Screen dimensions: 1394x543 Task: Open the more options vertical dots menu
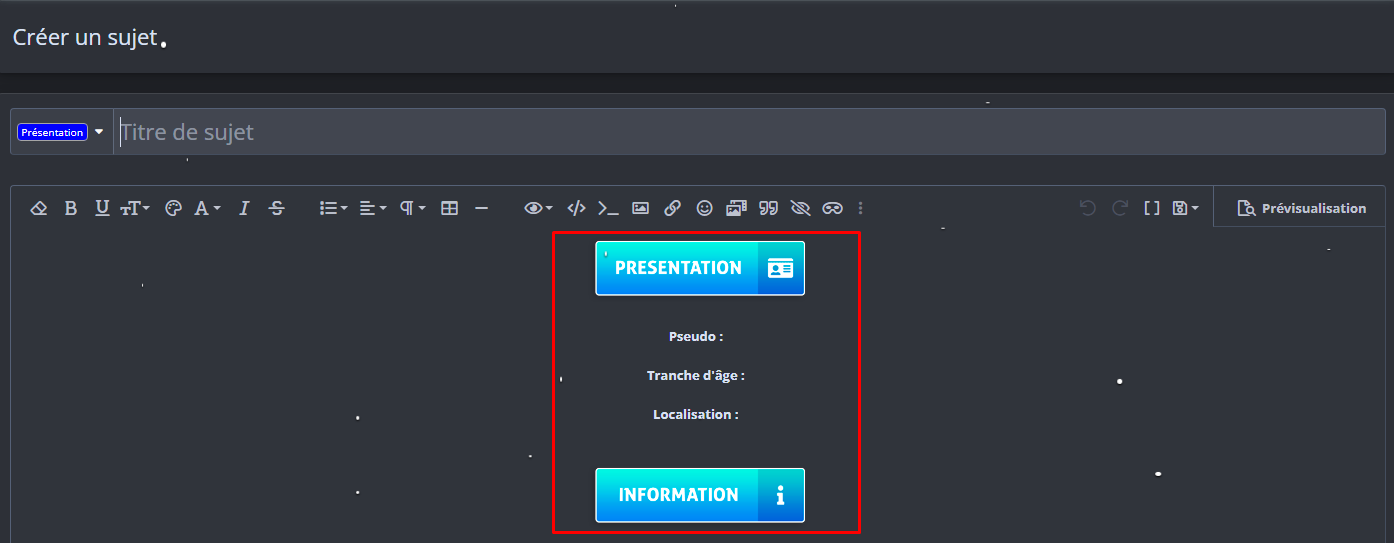pos(861,208)
